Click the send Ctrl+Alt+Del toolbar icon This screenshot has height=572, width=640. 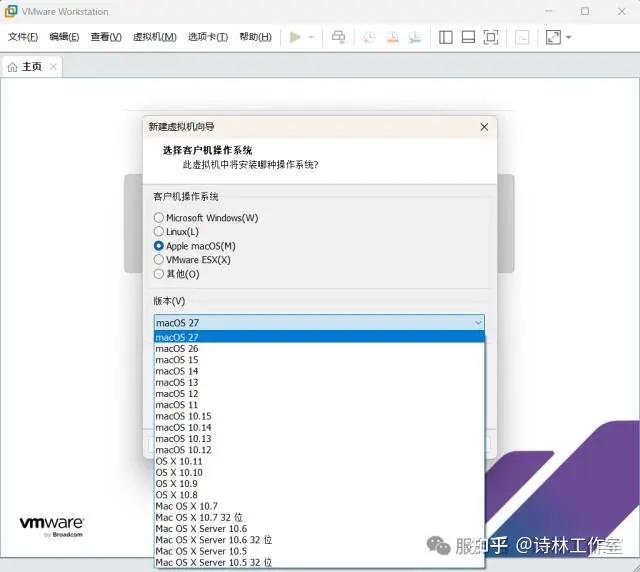click(x=338, y=37)
